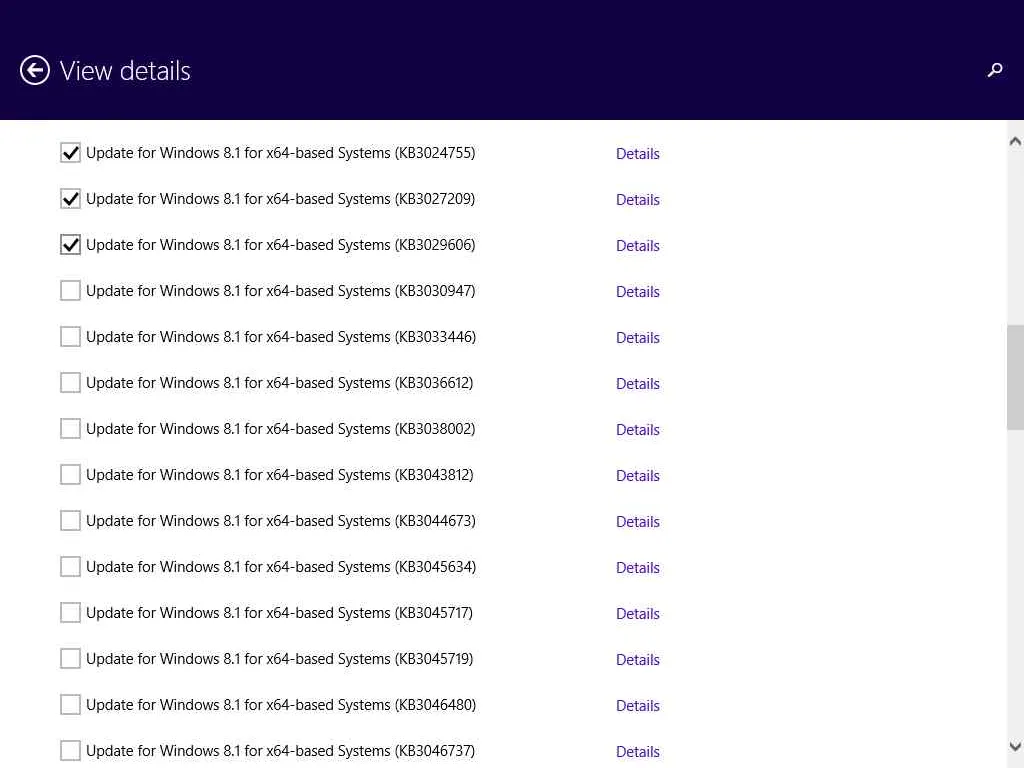Click the back arrow icon
This screenshot has width=1024, height=768.
coord(35,70)
